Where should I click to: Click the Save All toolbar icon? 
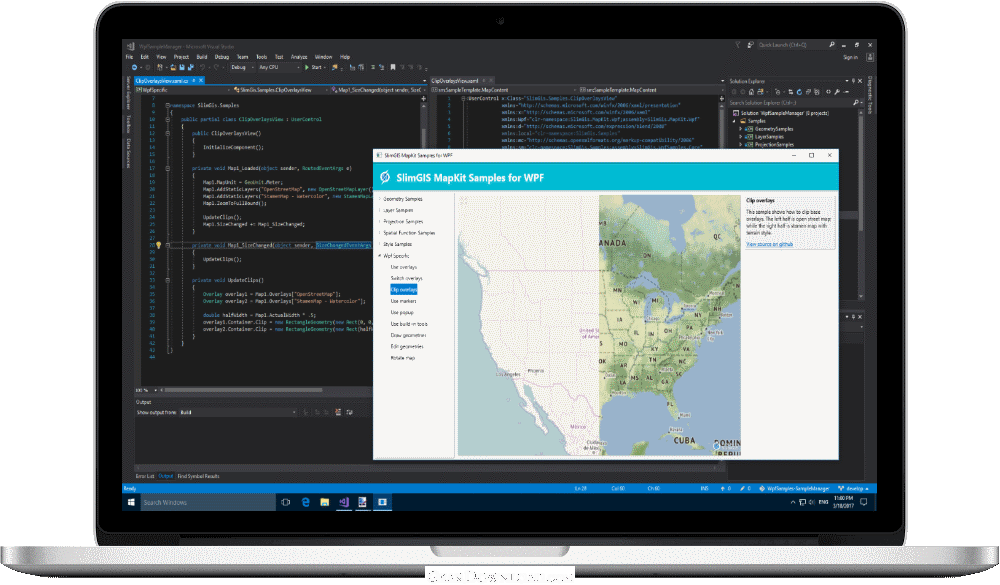(x=190, y=67)
